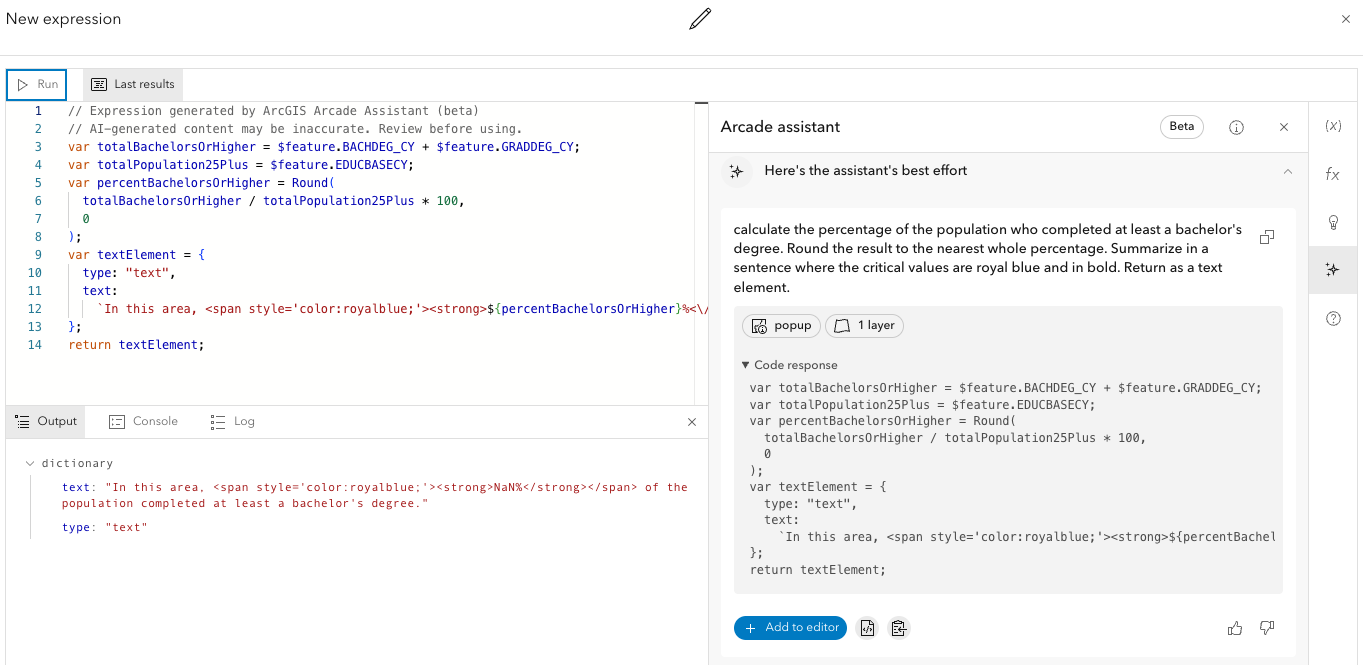The image size is (1363, 665).
Task: Open the help question mark icon
Action: 1333,319
